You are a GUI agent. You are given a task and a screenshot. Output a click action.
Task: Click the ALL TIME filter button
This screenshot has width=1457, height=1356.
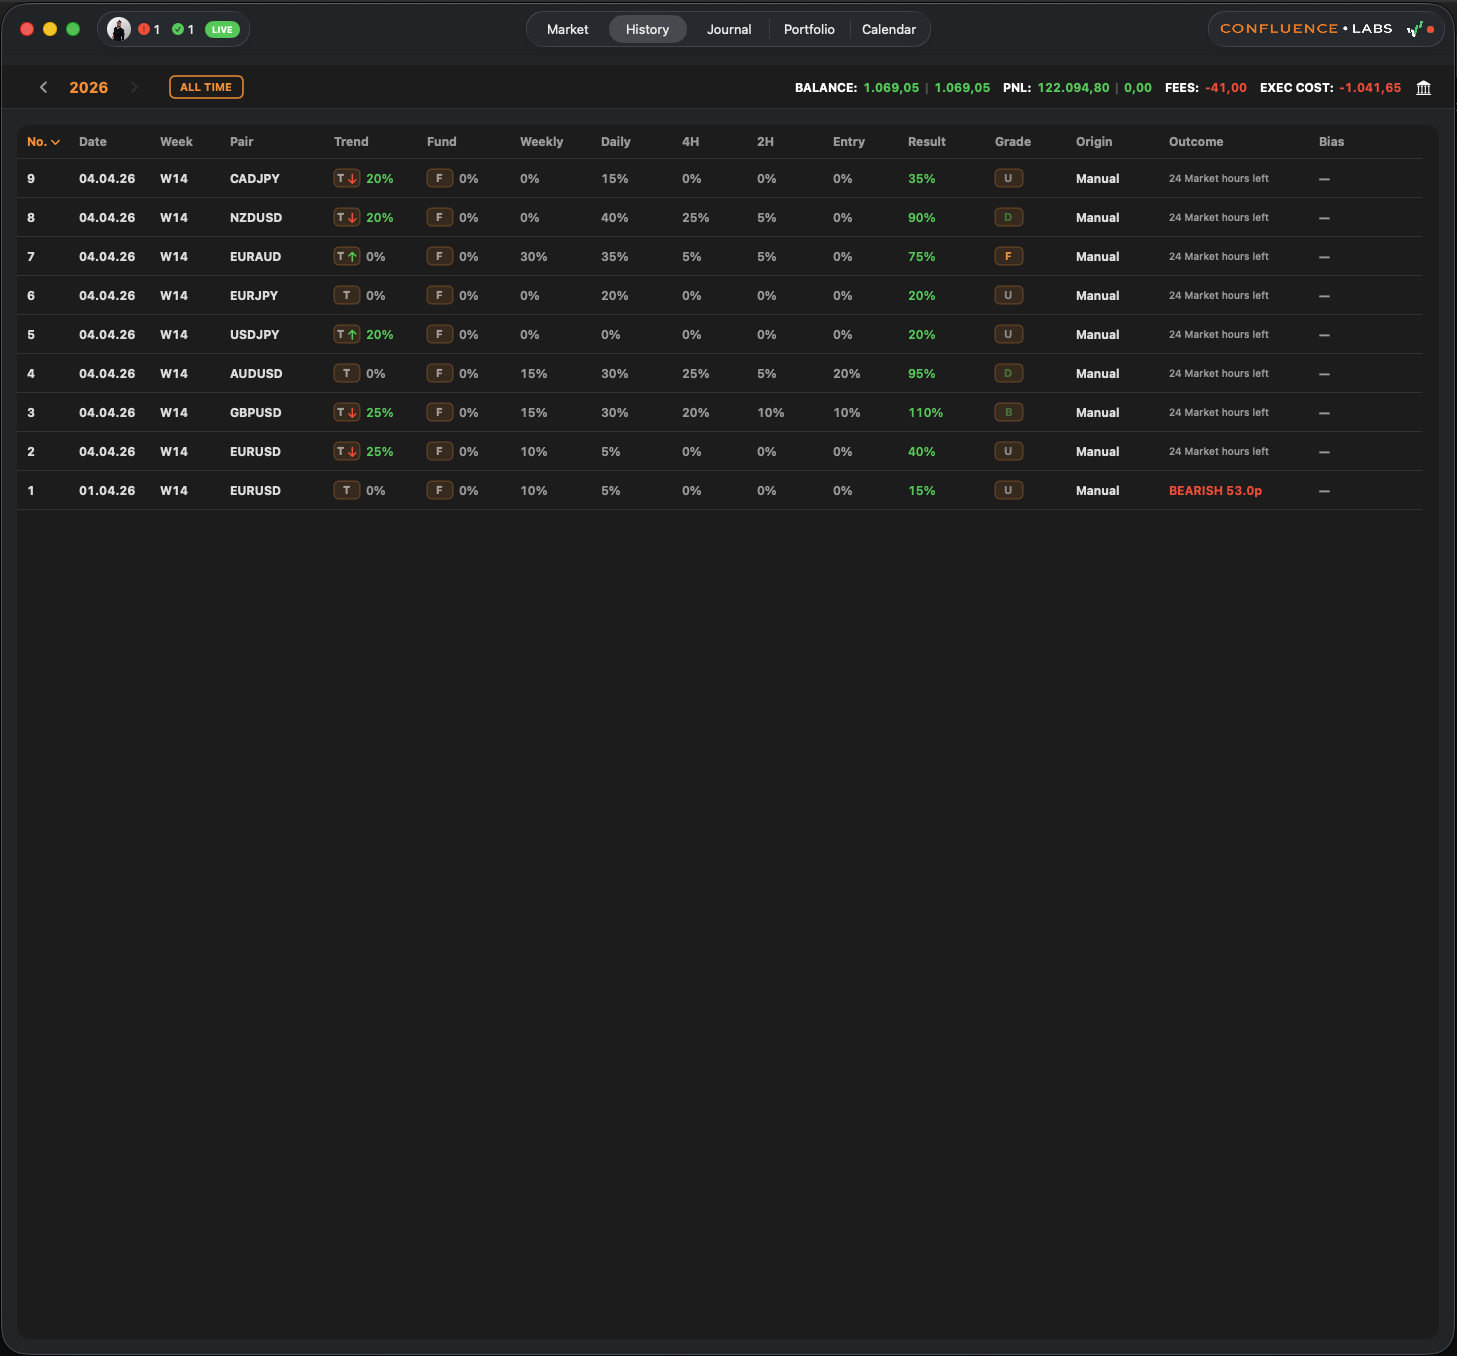[x=206, y=87]
